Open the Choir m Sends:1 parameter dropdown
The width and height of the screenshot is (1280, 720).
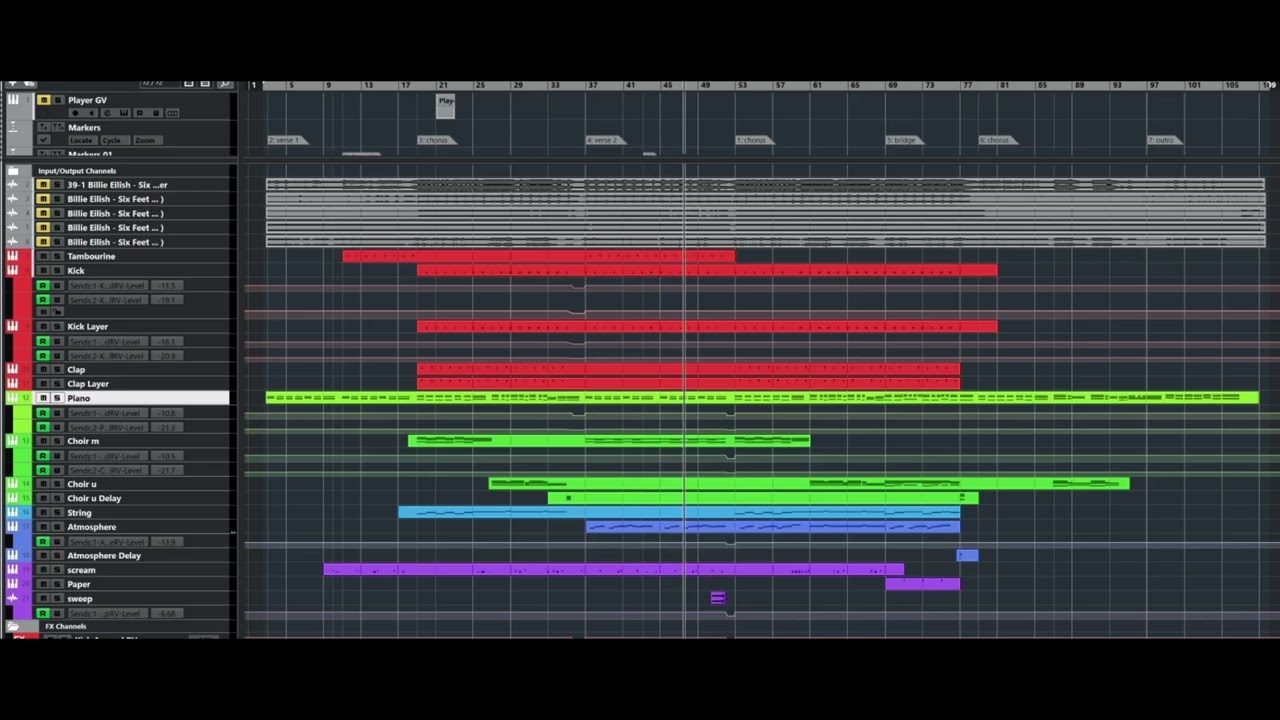(108, 456)
